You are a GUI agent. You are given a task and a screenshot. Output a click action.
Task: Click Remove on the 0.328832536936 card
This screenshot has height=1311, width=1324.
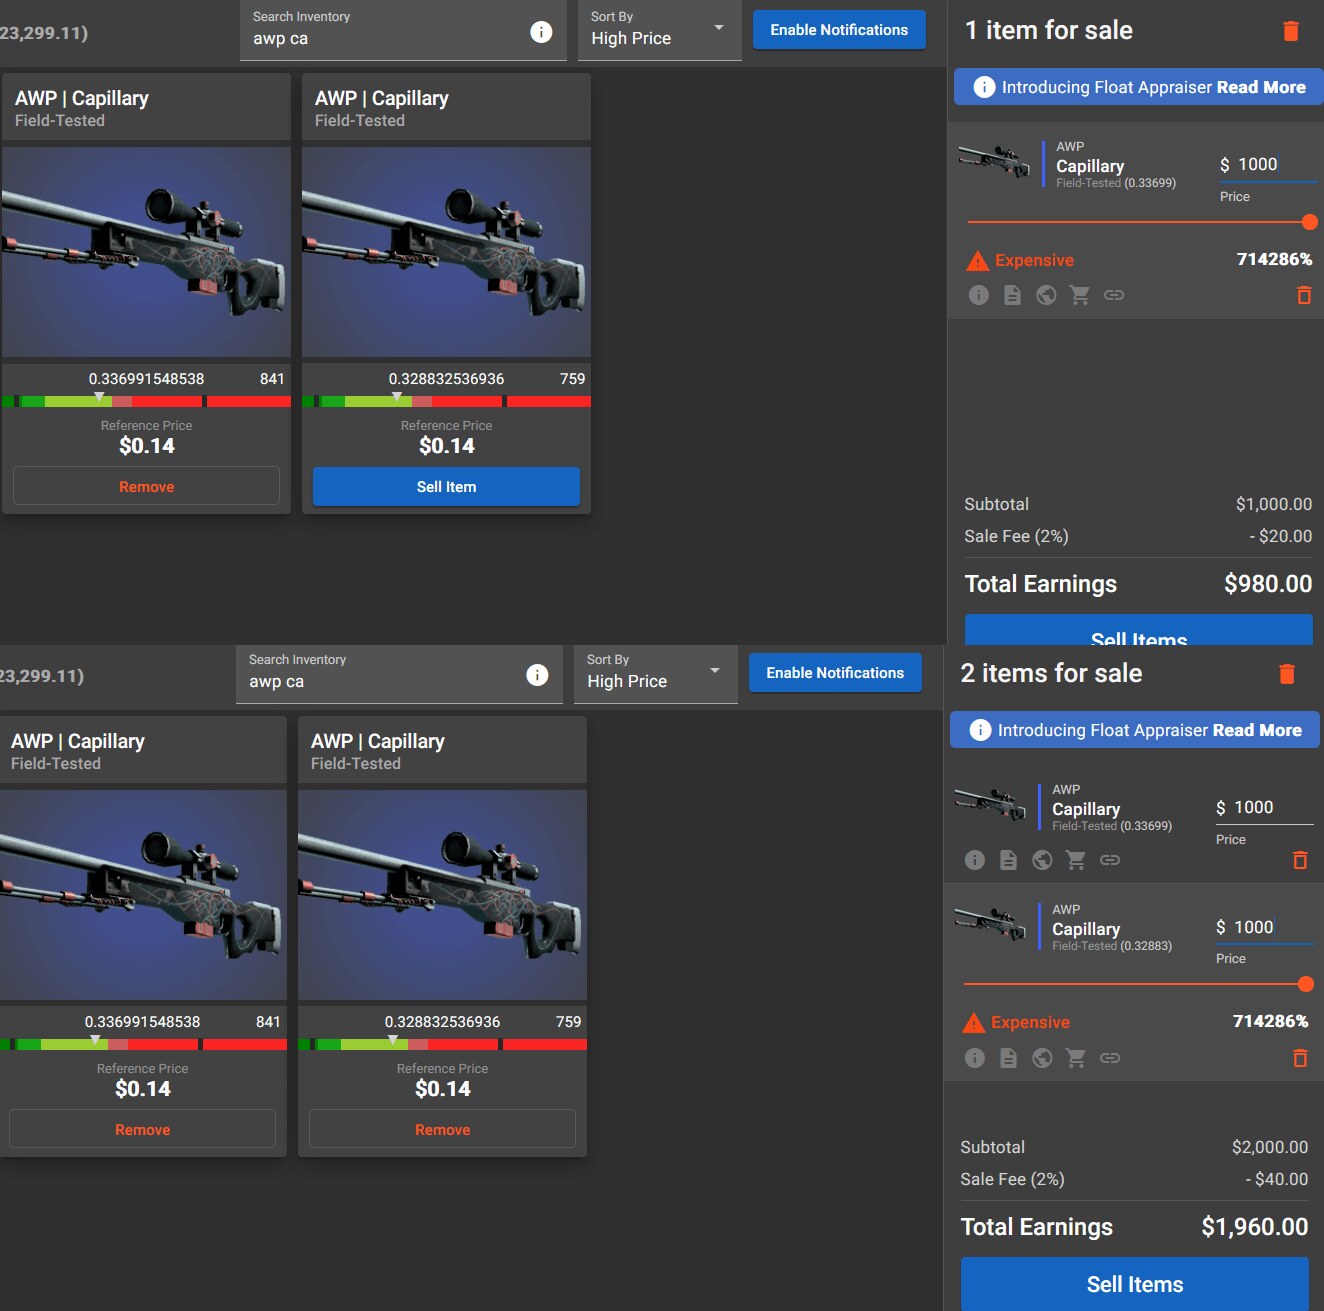pyautogui.click(x=442, y=1130)
